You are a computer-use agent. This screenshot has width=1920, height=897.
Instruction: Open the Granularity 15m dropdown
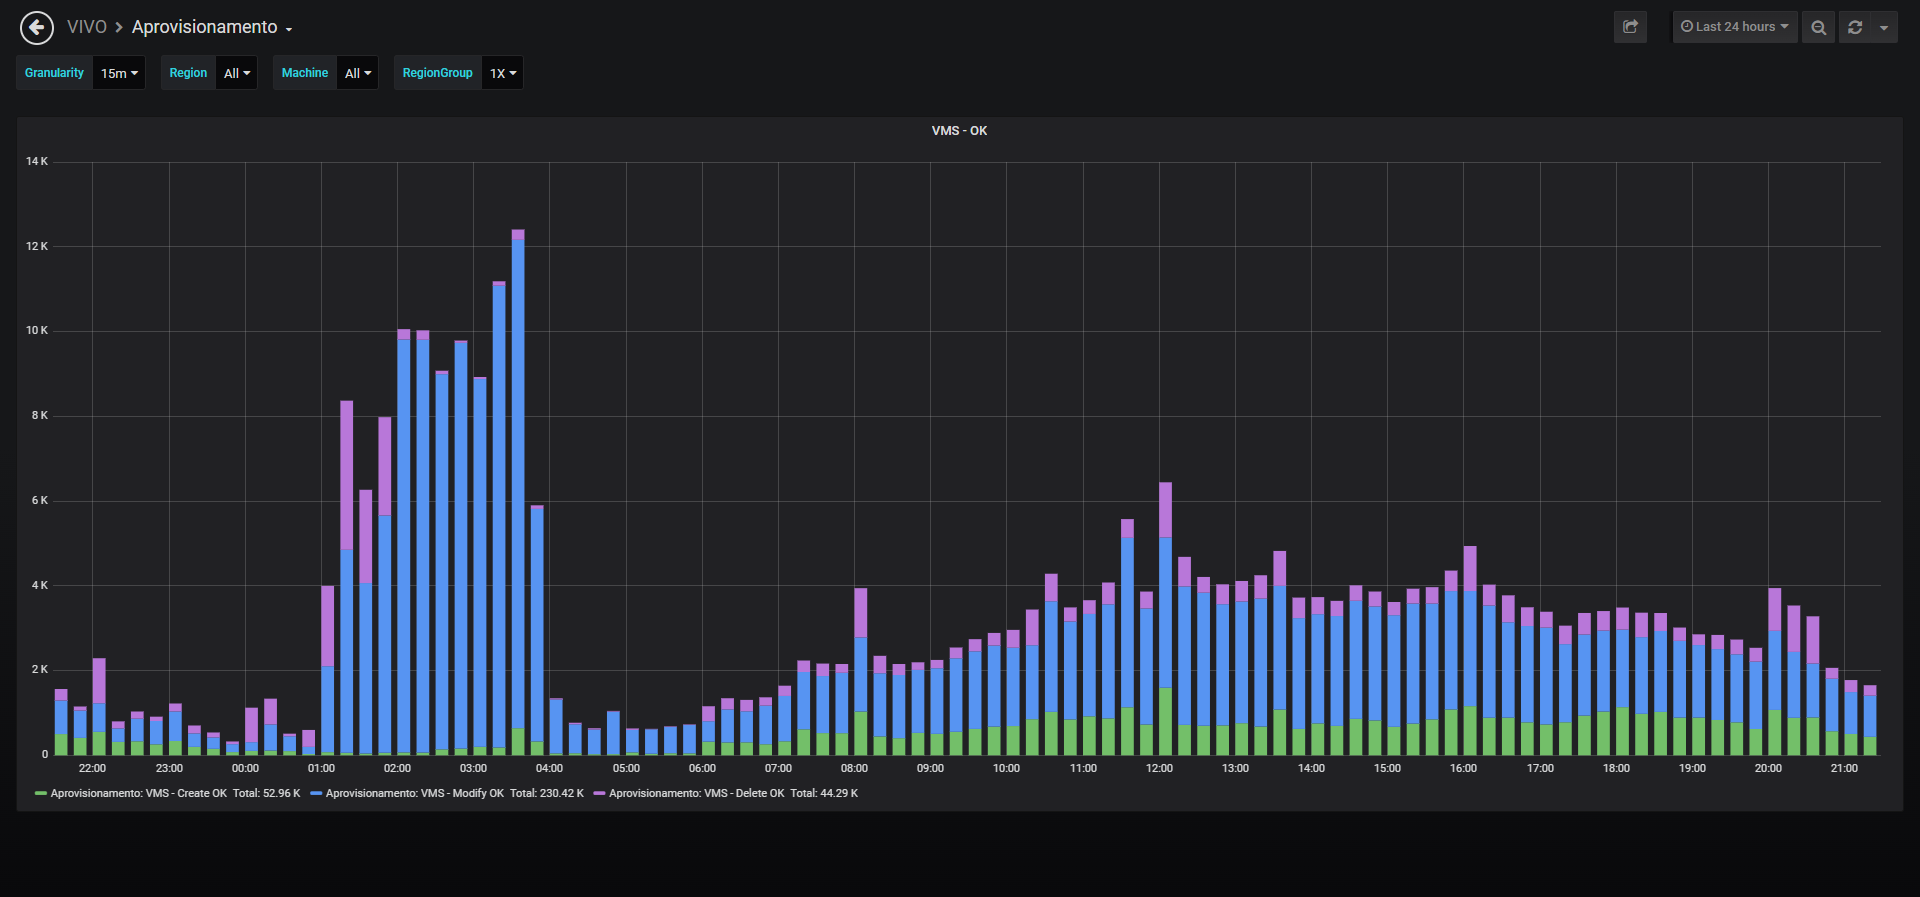tap(119, 73)
